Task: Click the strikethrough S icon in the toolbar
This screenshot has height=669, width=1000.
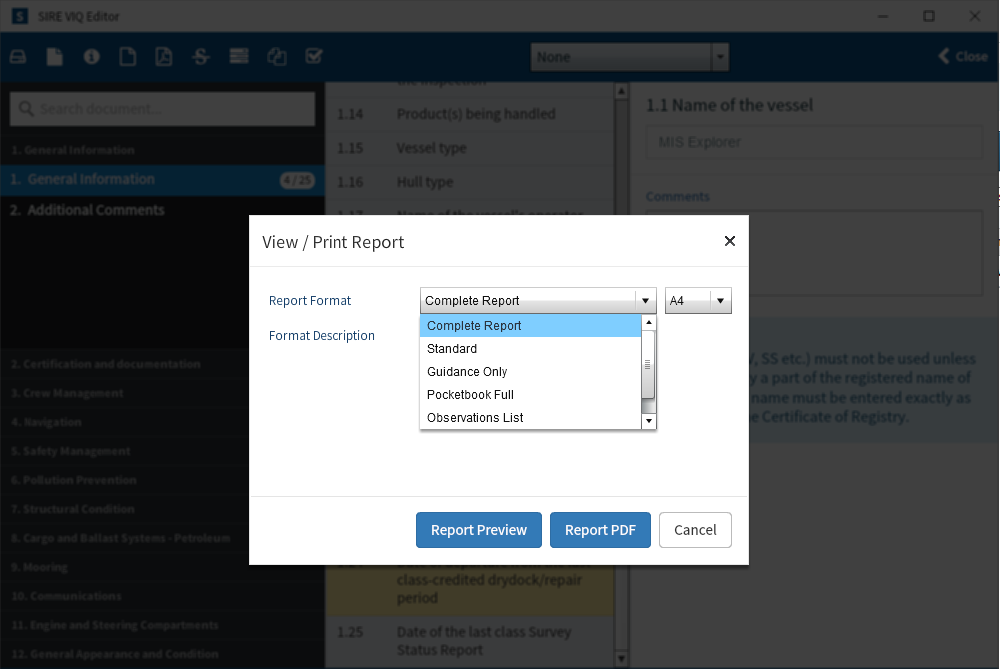Action: [201, 57]
